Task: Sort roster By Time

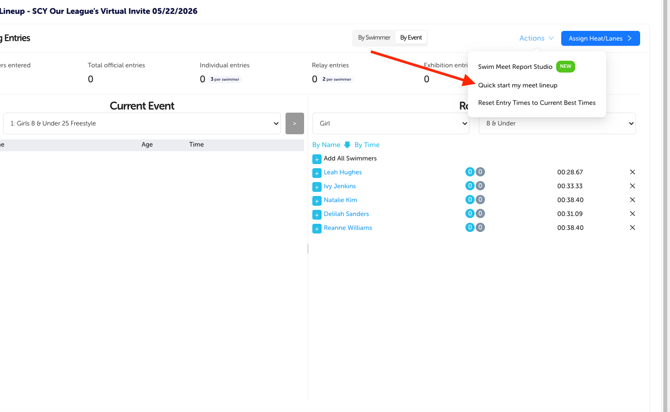Action: click(367, 145)
